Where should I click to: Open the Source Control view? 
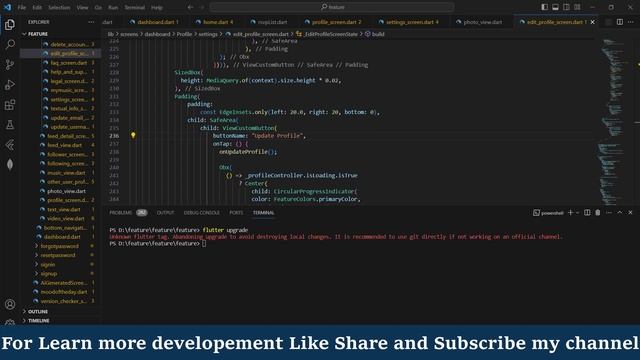10,64
